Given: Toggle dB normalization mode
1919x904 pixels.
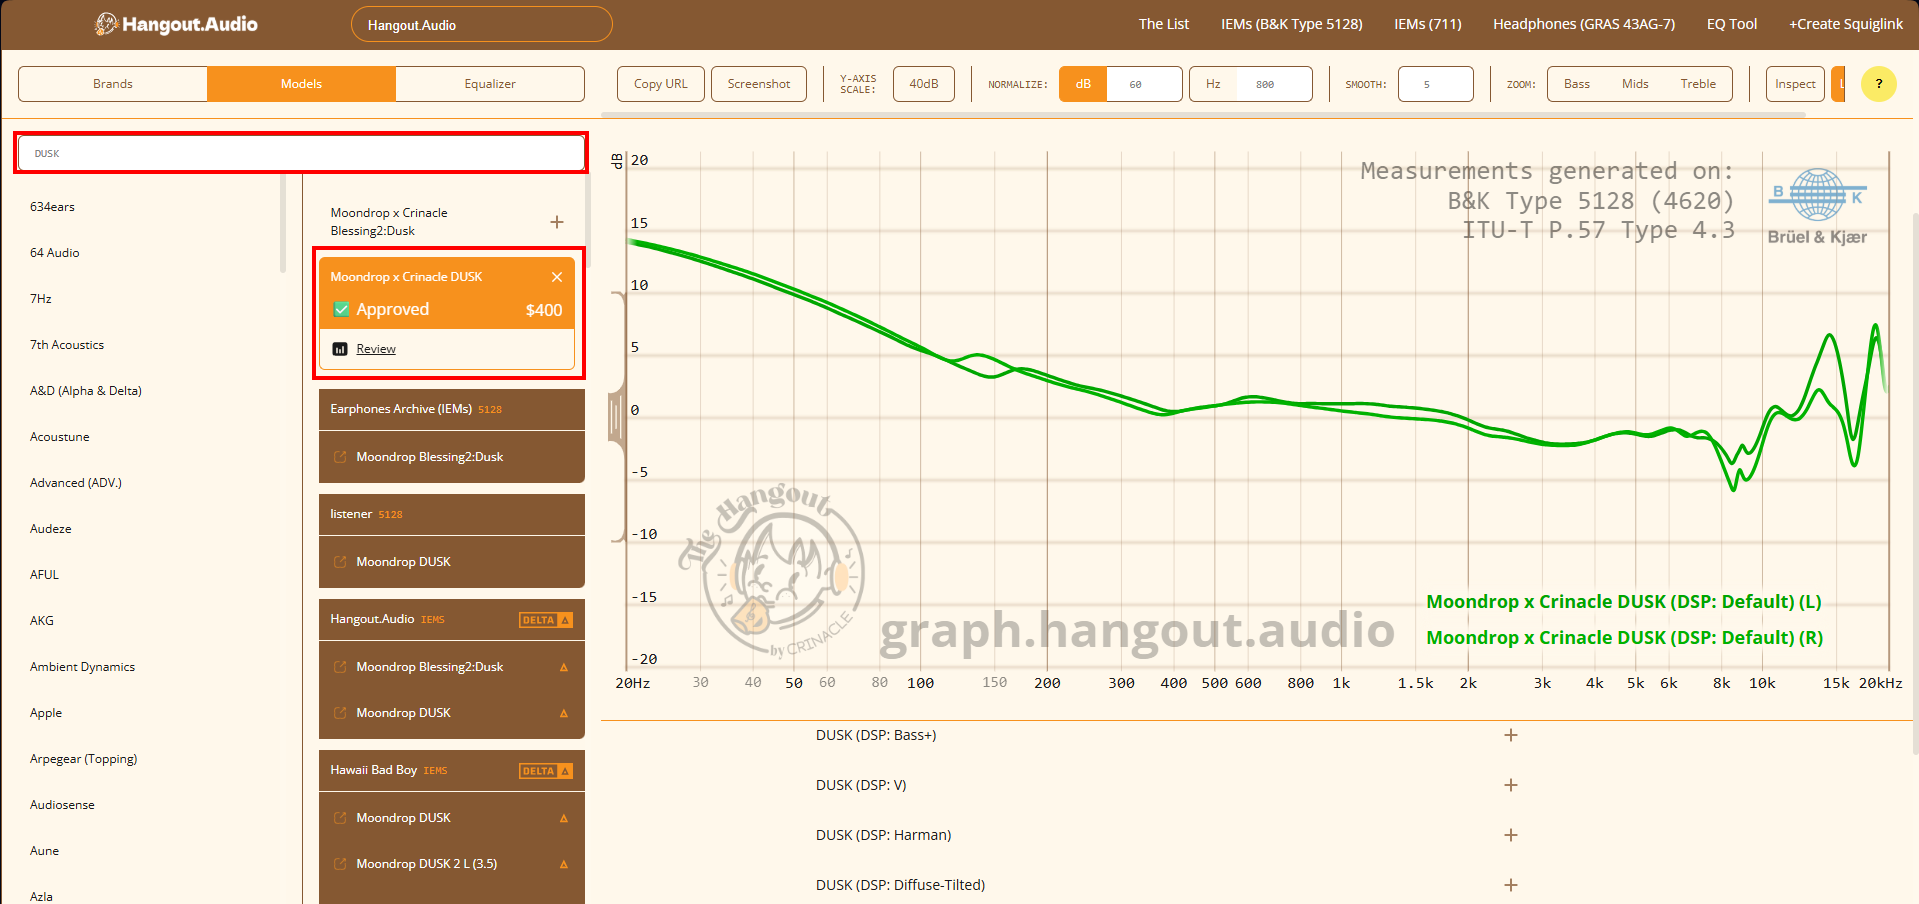Looking at the screenshot, I should (x=1083, y=84).
